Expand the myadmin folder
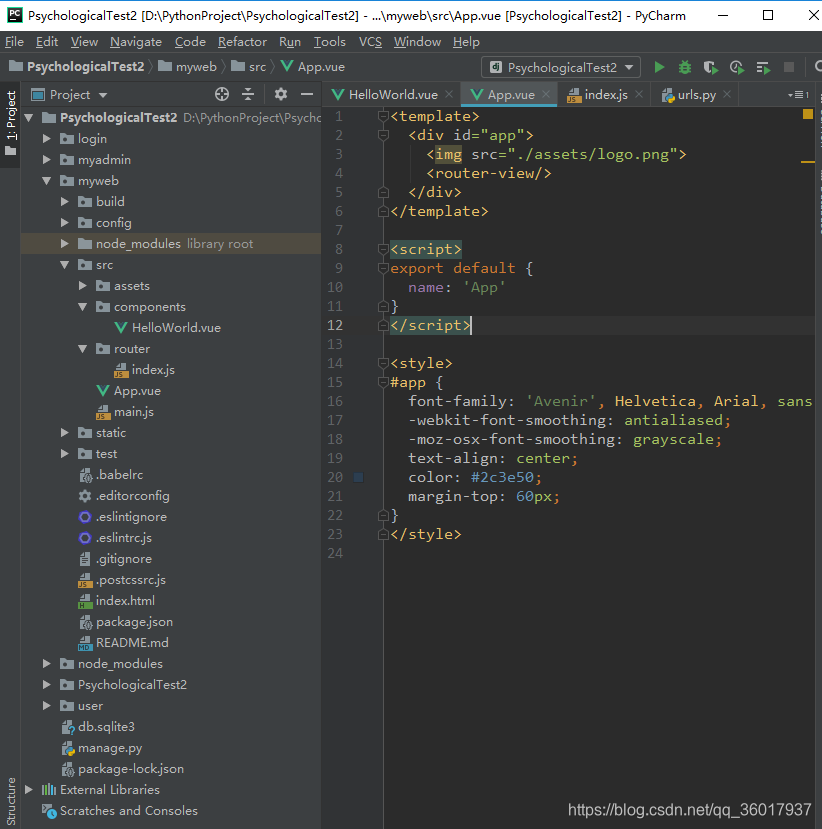 click(x=47, y=160)
